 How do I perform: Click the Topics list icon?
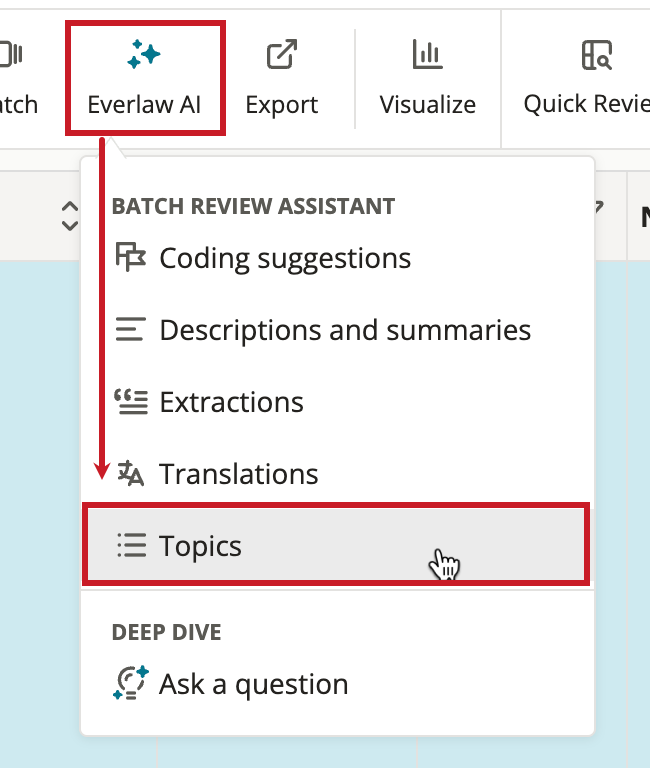point(131,545)
